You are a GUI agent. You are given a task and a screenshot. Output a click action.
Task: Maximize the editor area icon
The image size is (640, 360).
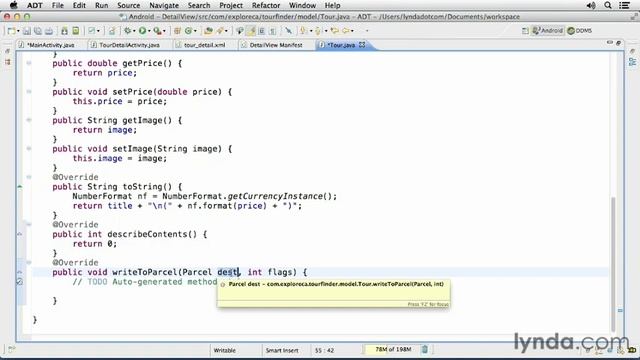[618, 42]
